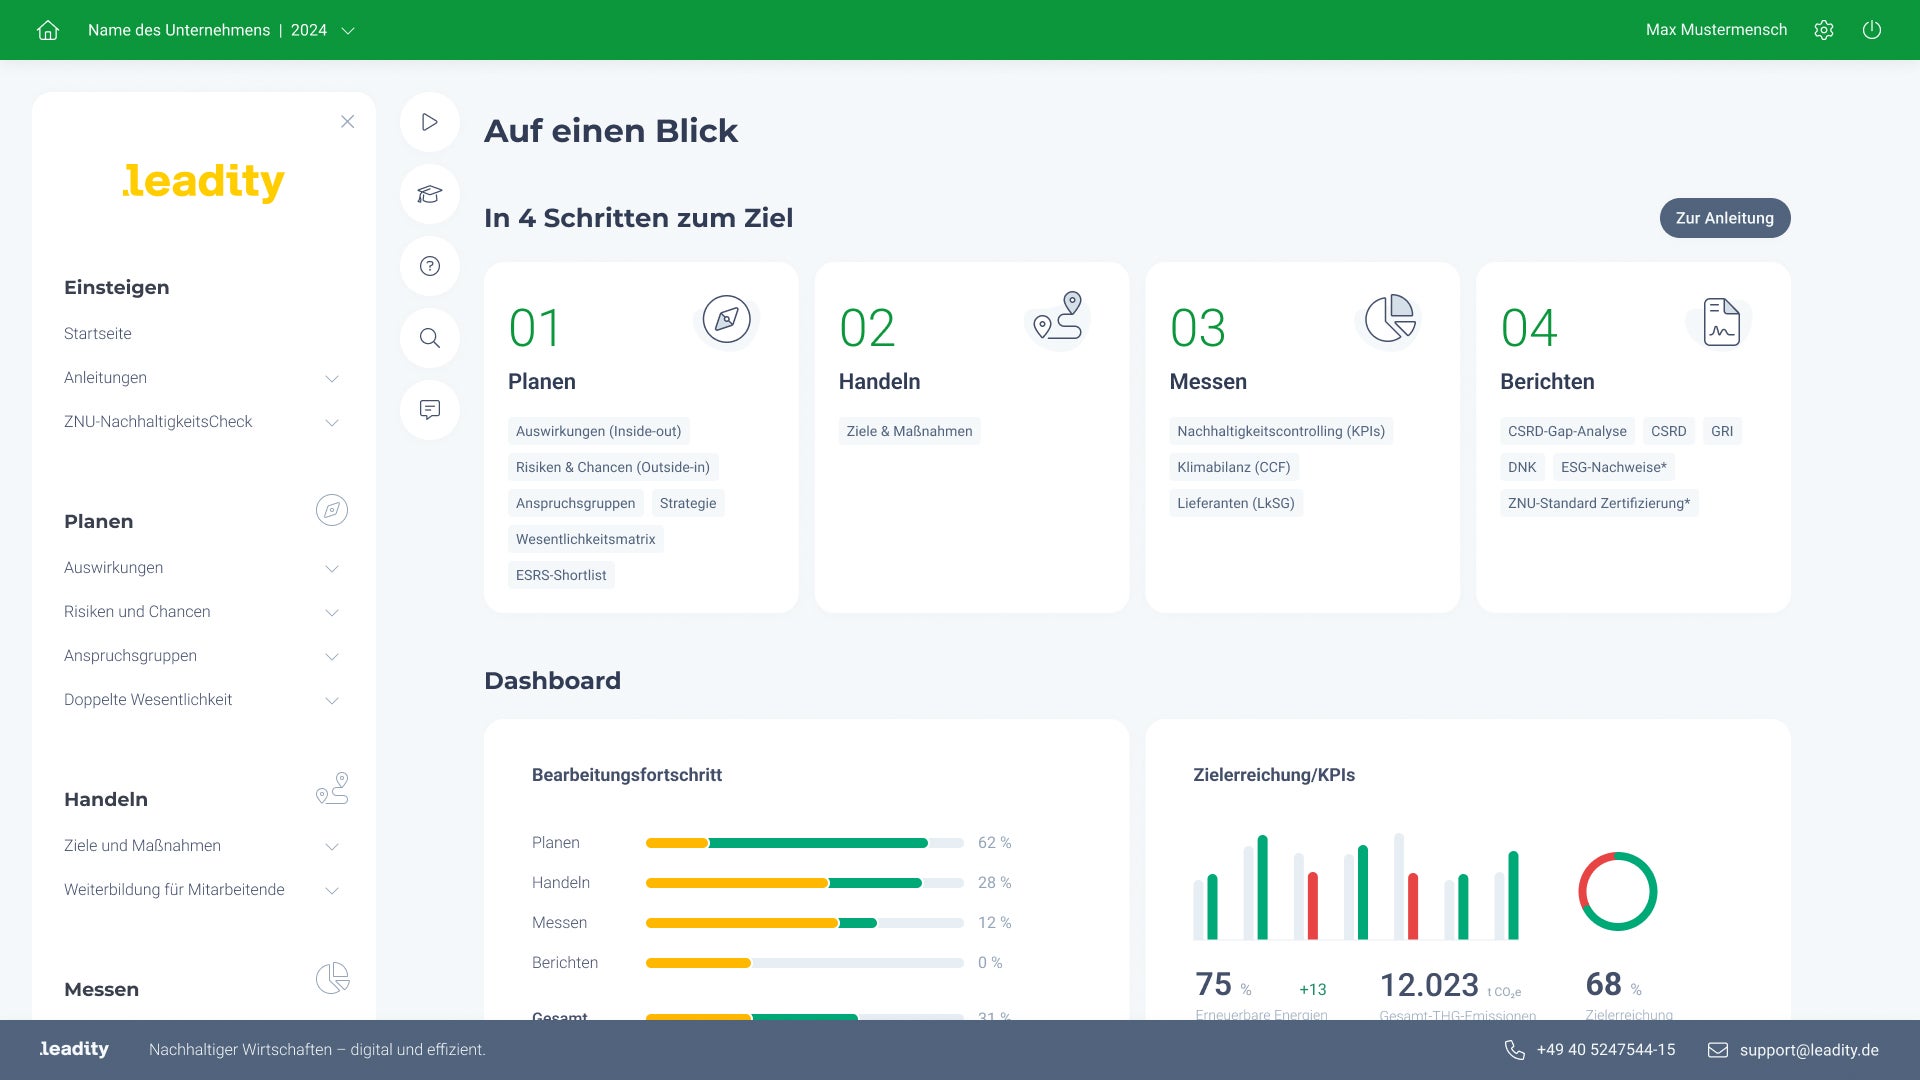This screenshot has height=1080, width=1920.
Task: Open company and year dropdown chevron
Action: click(348, 31)
